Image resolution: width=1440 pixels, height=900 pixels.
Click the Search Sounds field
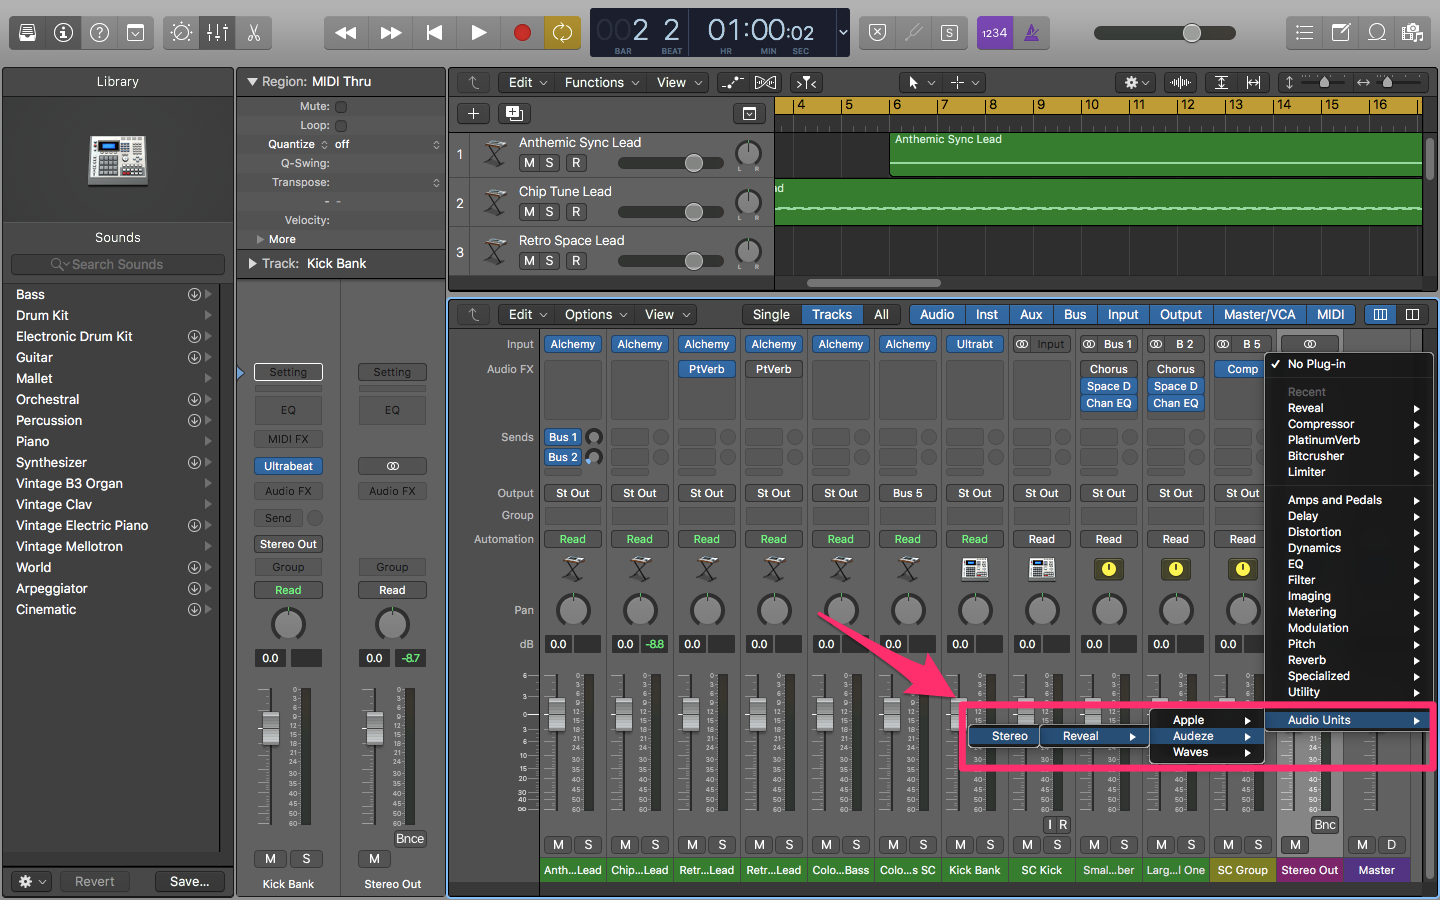click(x=118, y=264)
